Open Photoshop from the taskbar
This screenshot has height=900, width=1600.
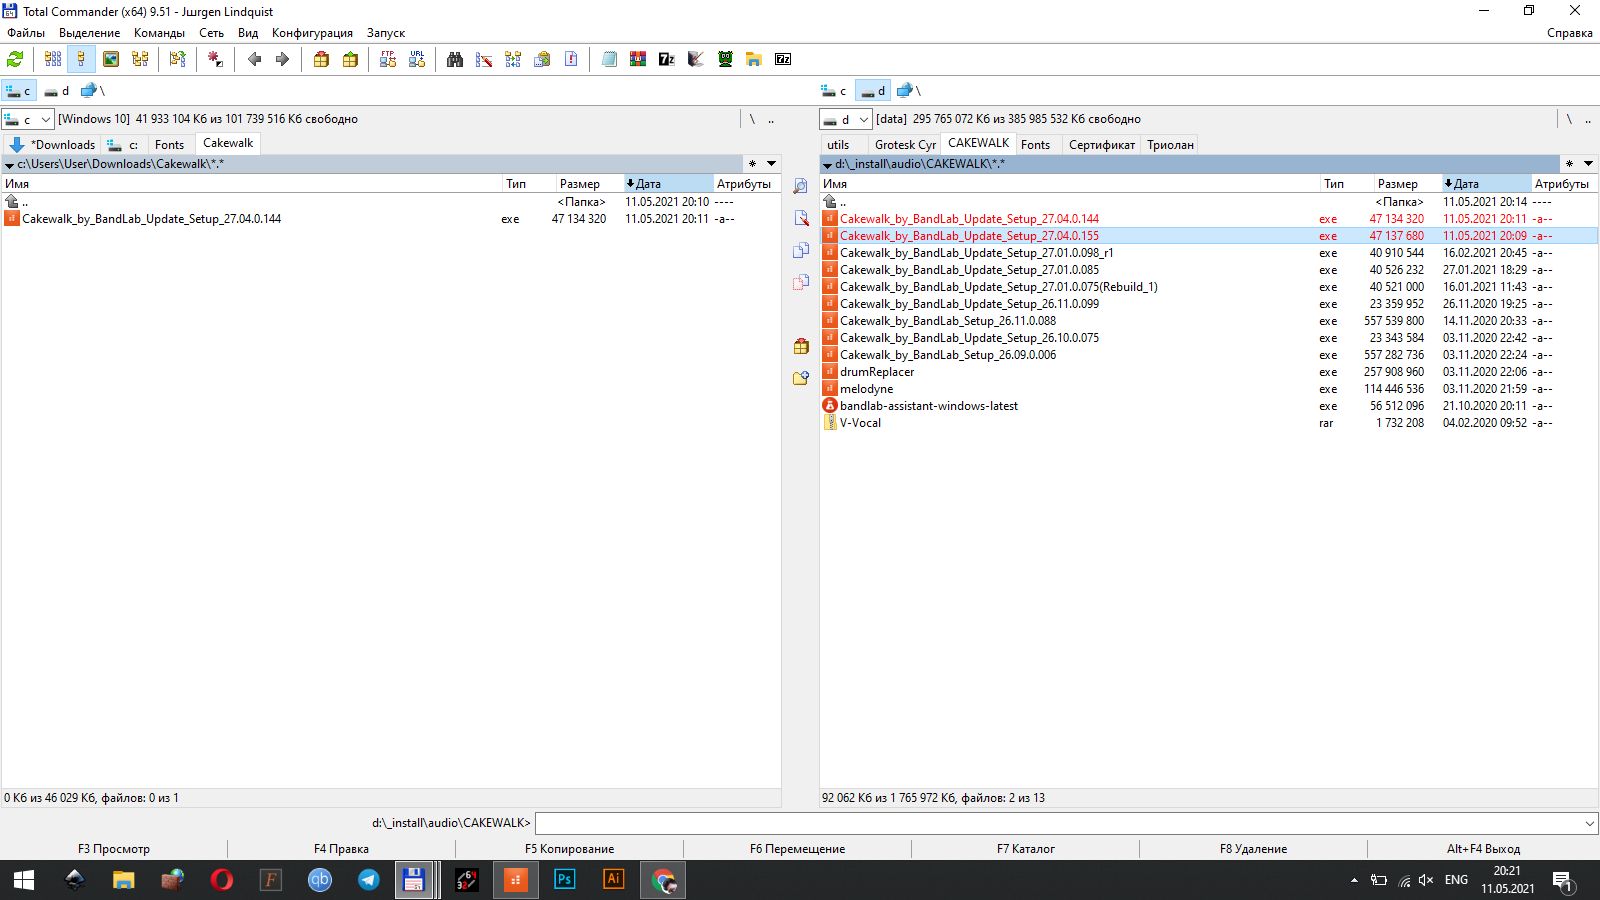[x=564, y=880]
